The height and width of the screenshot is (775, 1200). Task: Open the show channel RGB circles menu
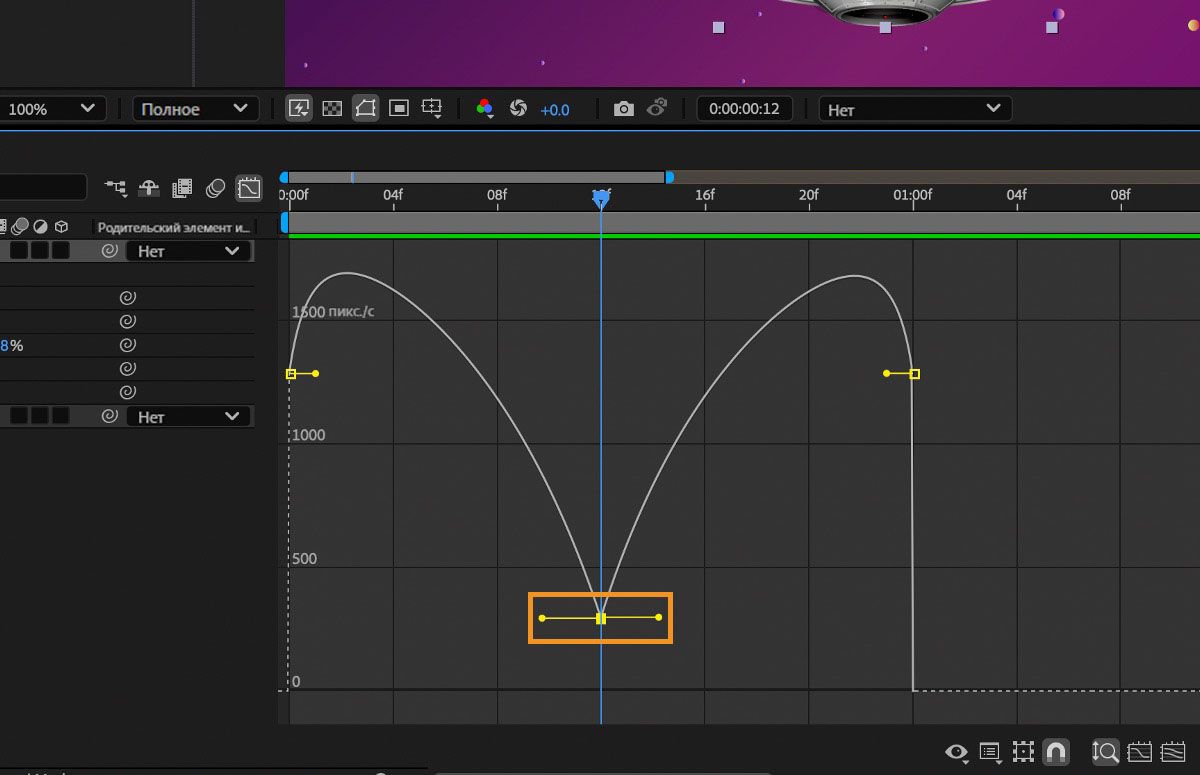485,109
